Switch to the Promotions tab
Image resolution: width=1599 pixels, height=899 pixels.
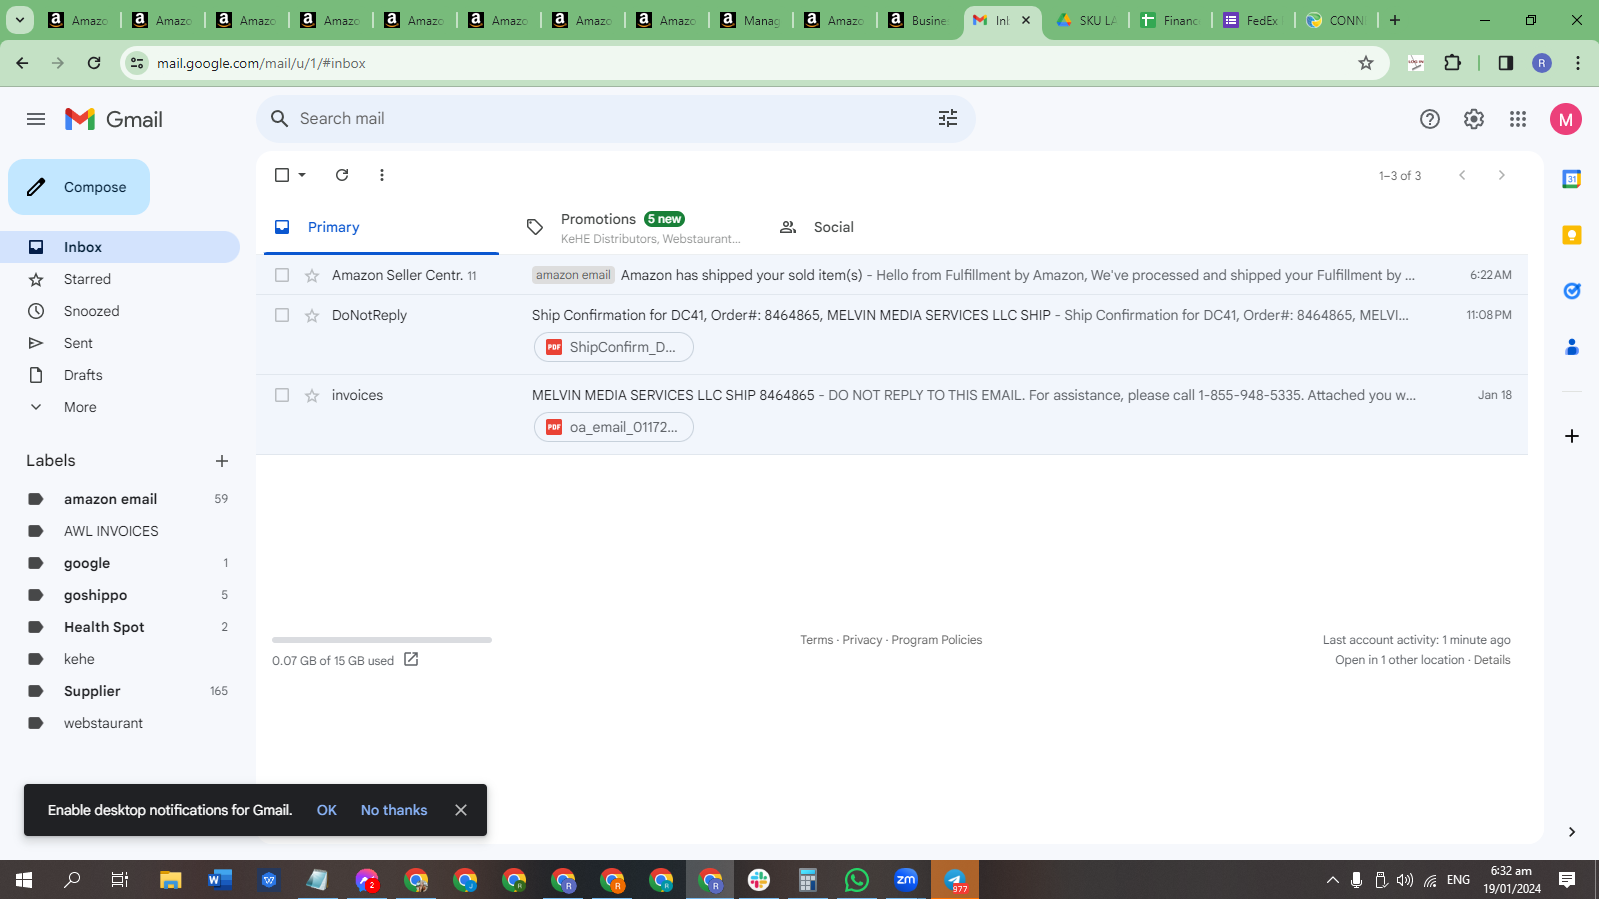click(x=633, y=227)
